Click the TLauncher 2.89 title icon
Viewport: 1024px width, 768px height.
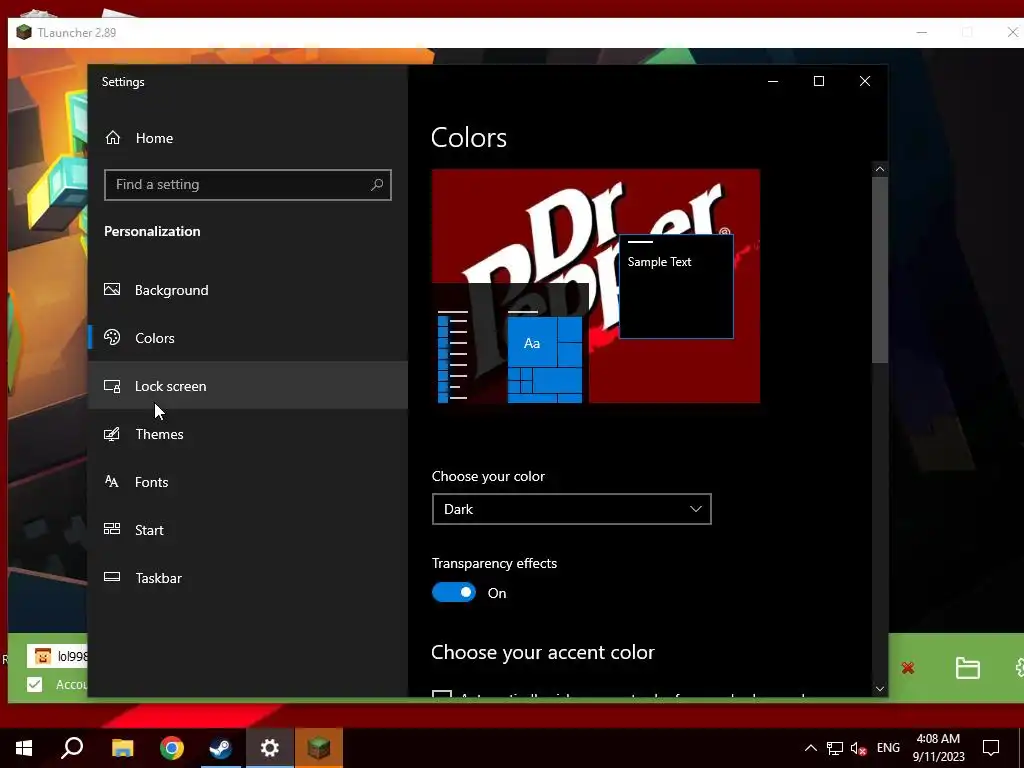pyautogui.click(x=24, y=32)
